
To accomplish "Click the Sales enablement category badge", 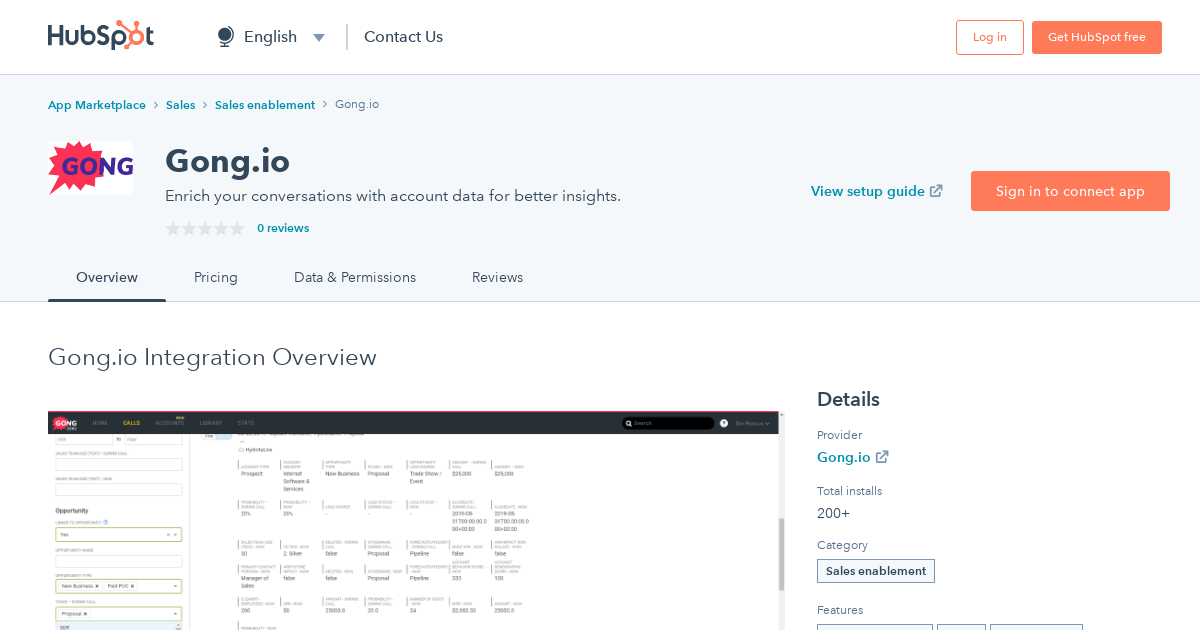I will (875, 570).
